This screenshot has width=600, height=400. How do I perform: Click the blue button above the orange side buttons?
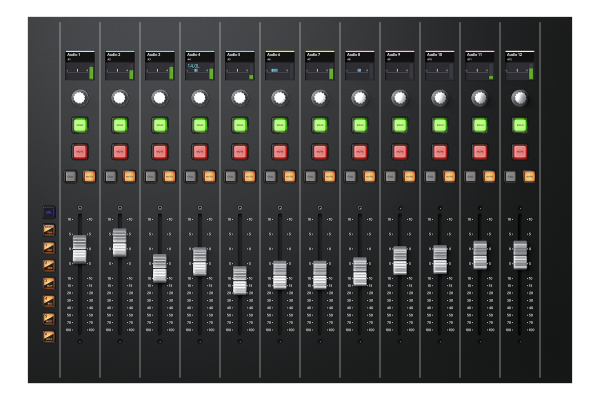pos(49,212)
